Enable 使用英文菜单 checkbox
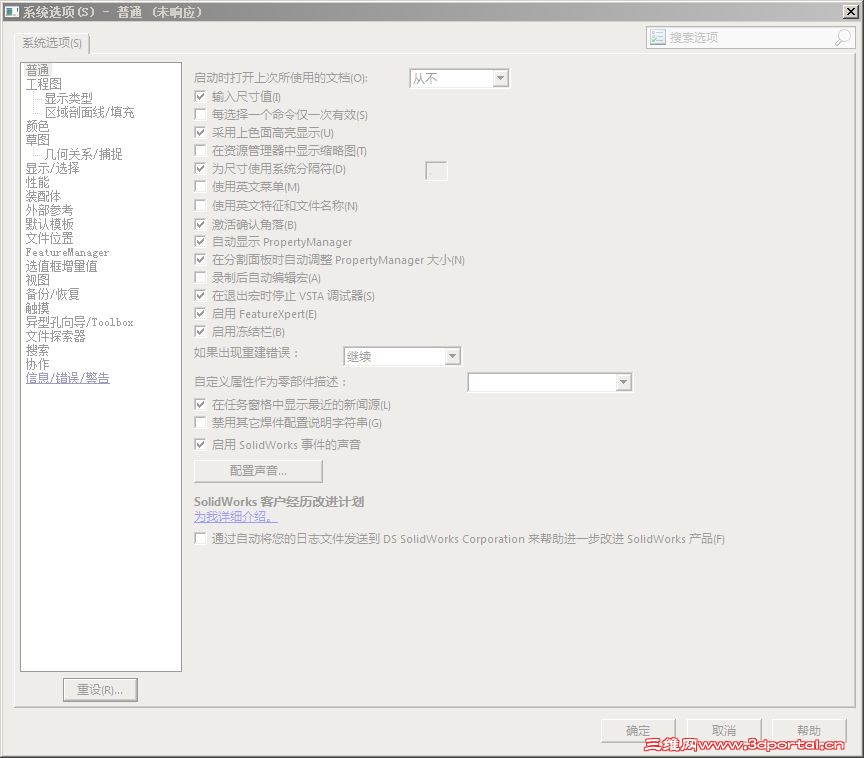Viewport: 864px width, 758px height. pyautogui.click(x=200, y=187)
